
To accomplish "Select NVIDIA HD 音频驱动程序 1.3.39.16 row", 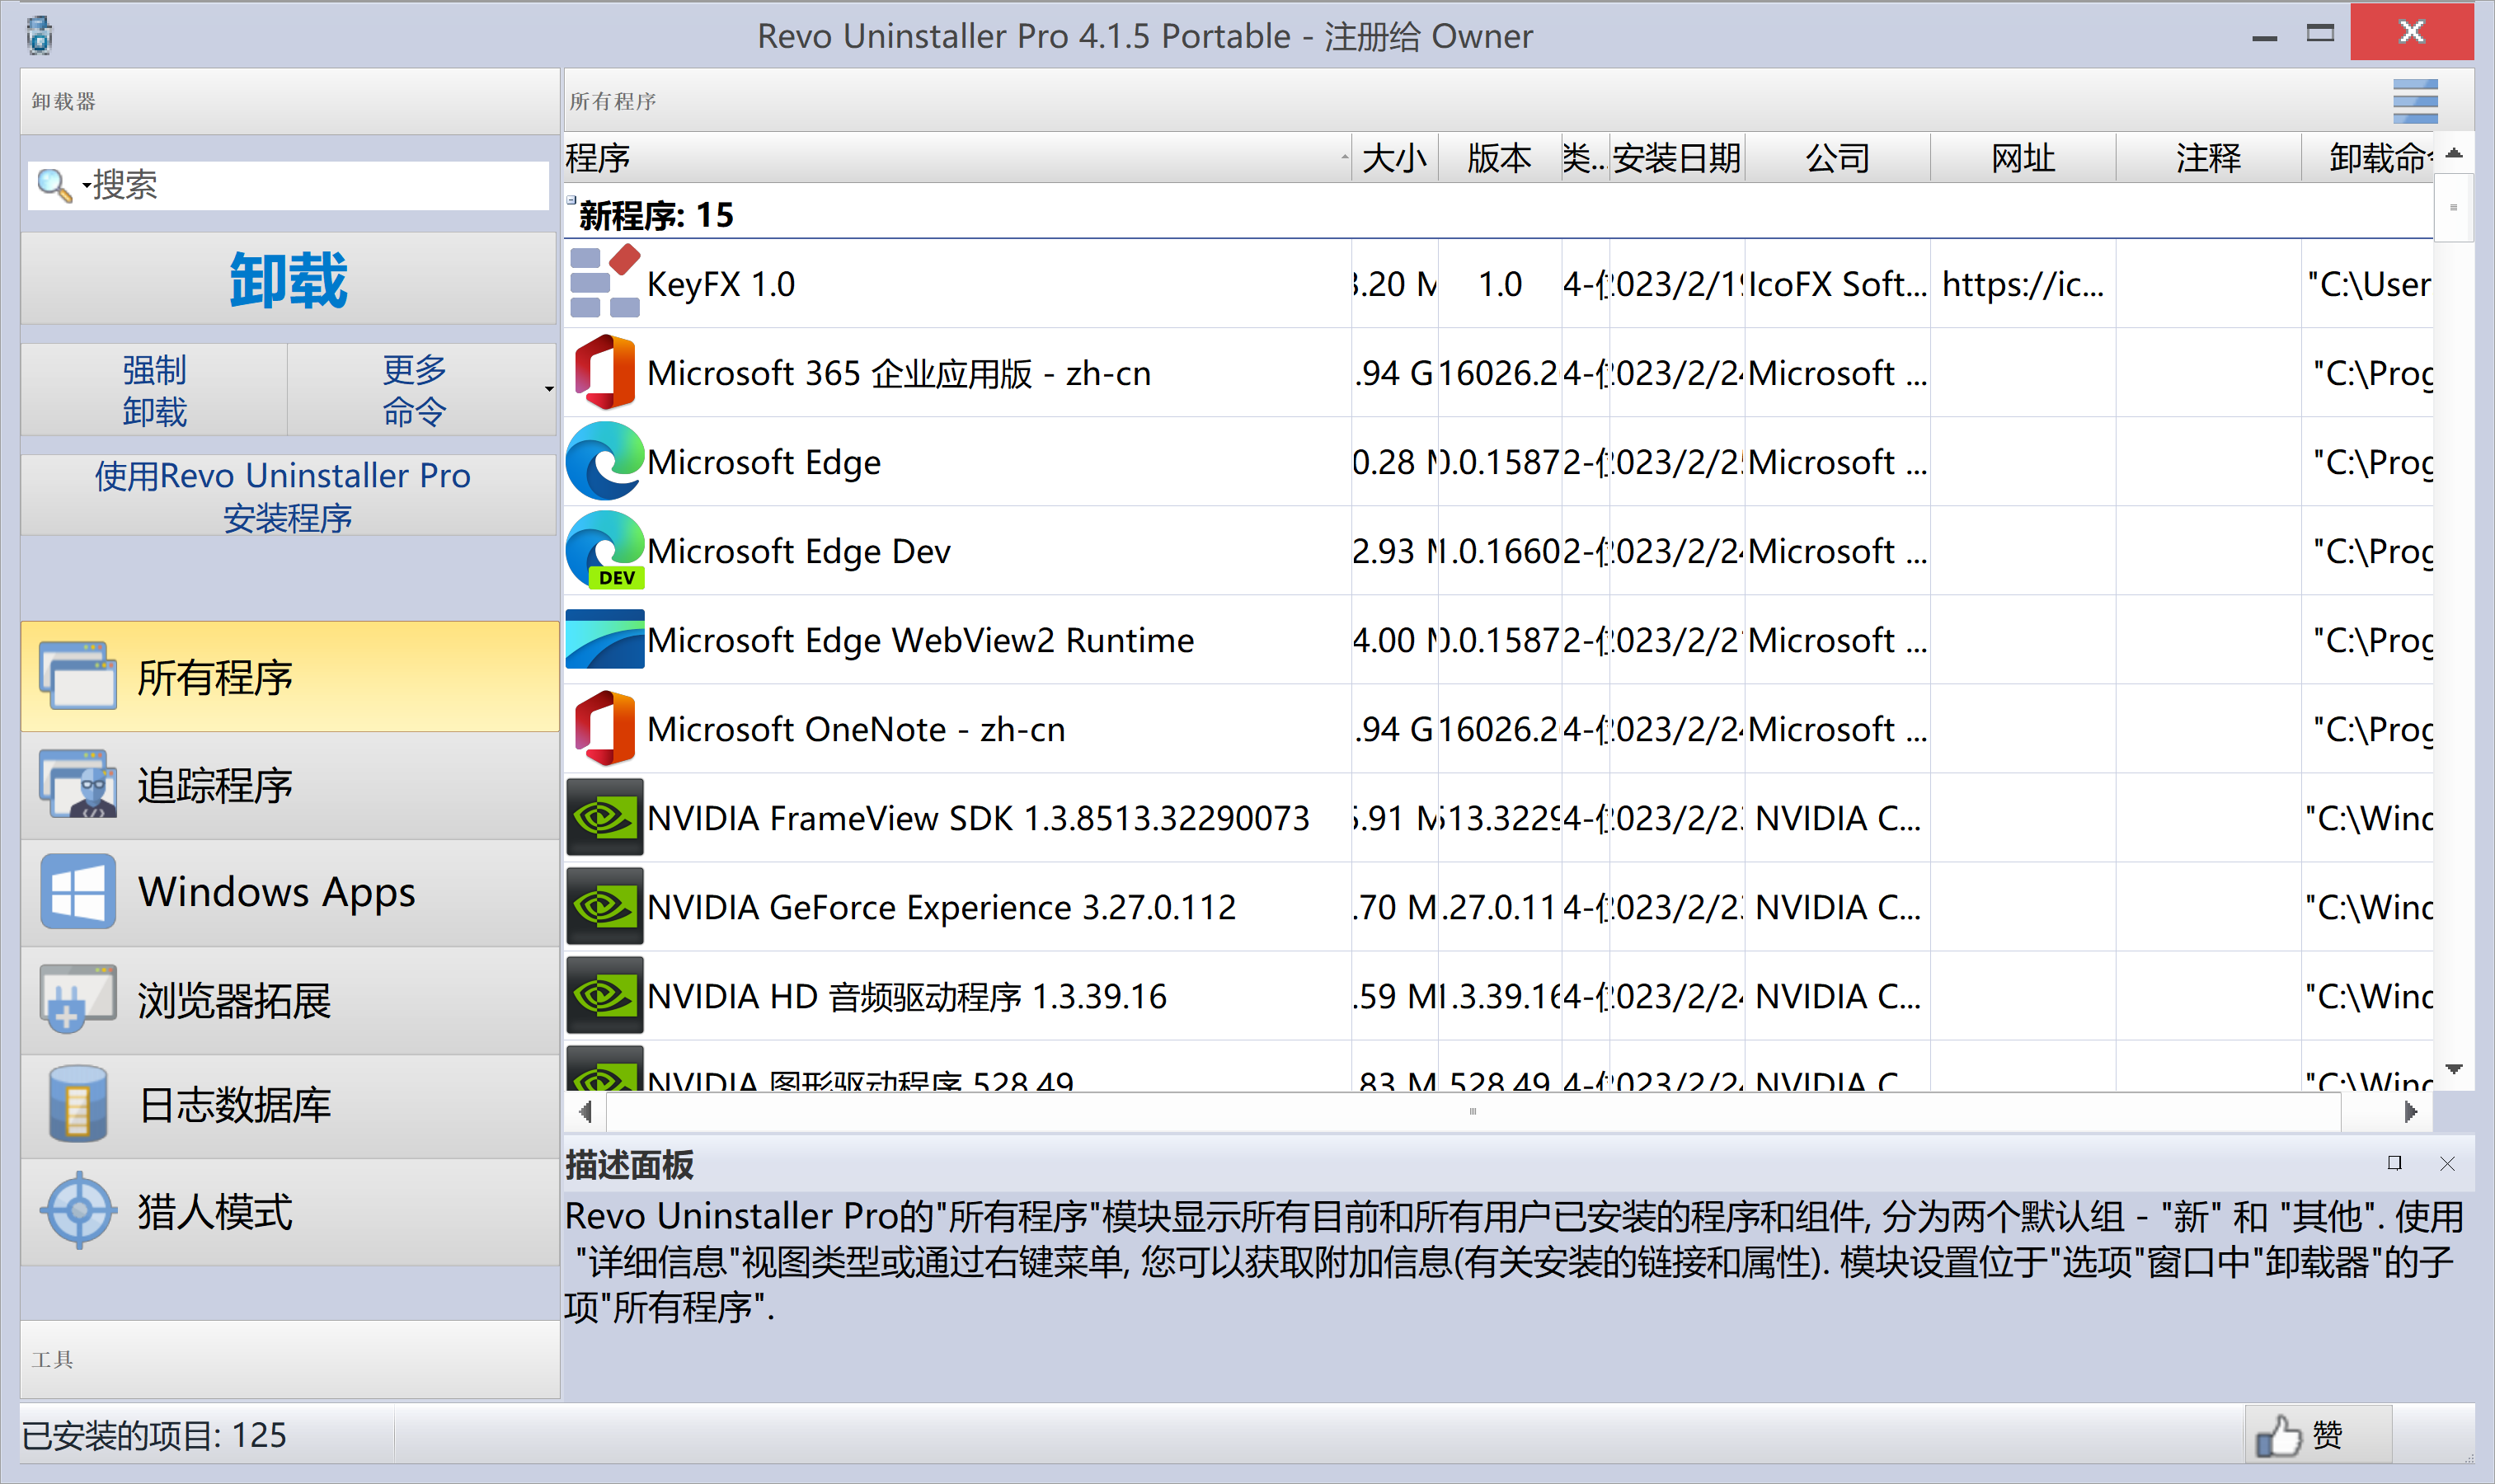I will coord(1499,995).
